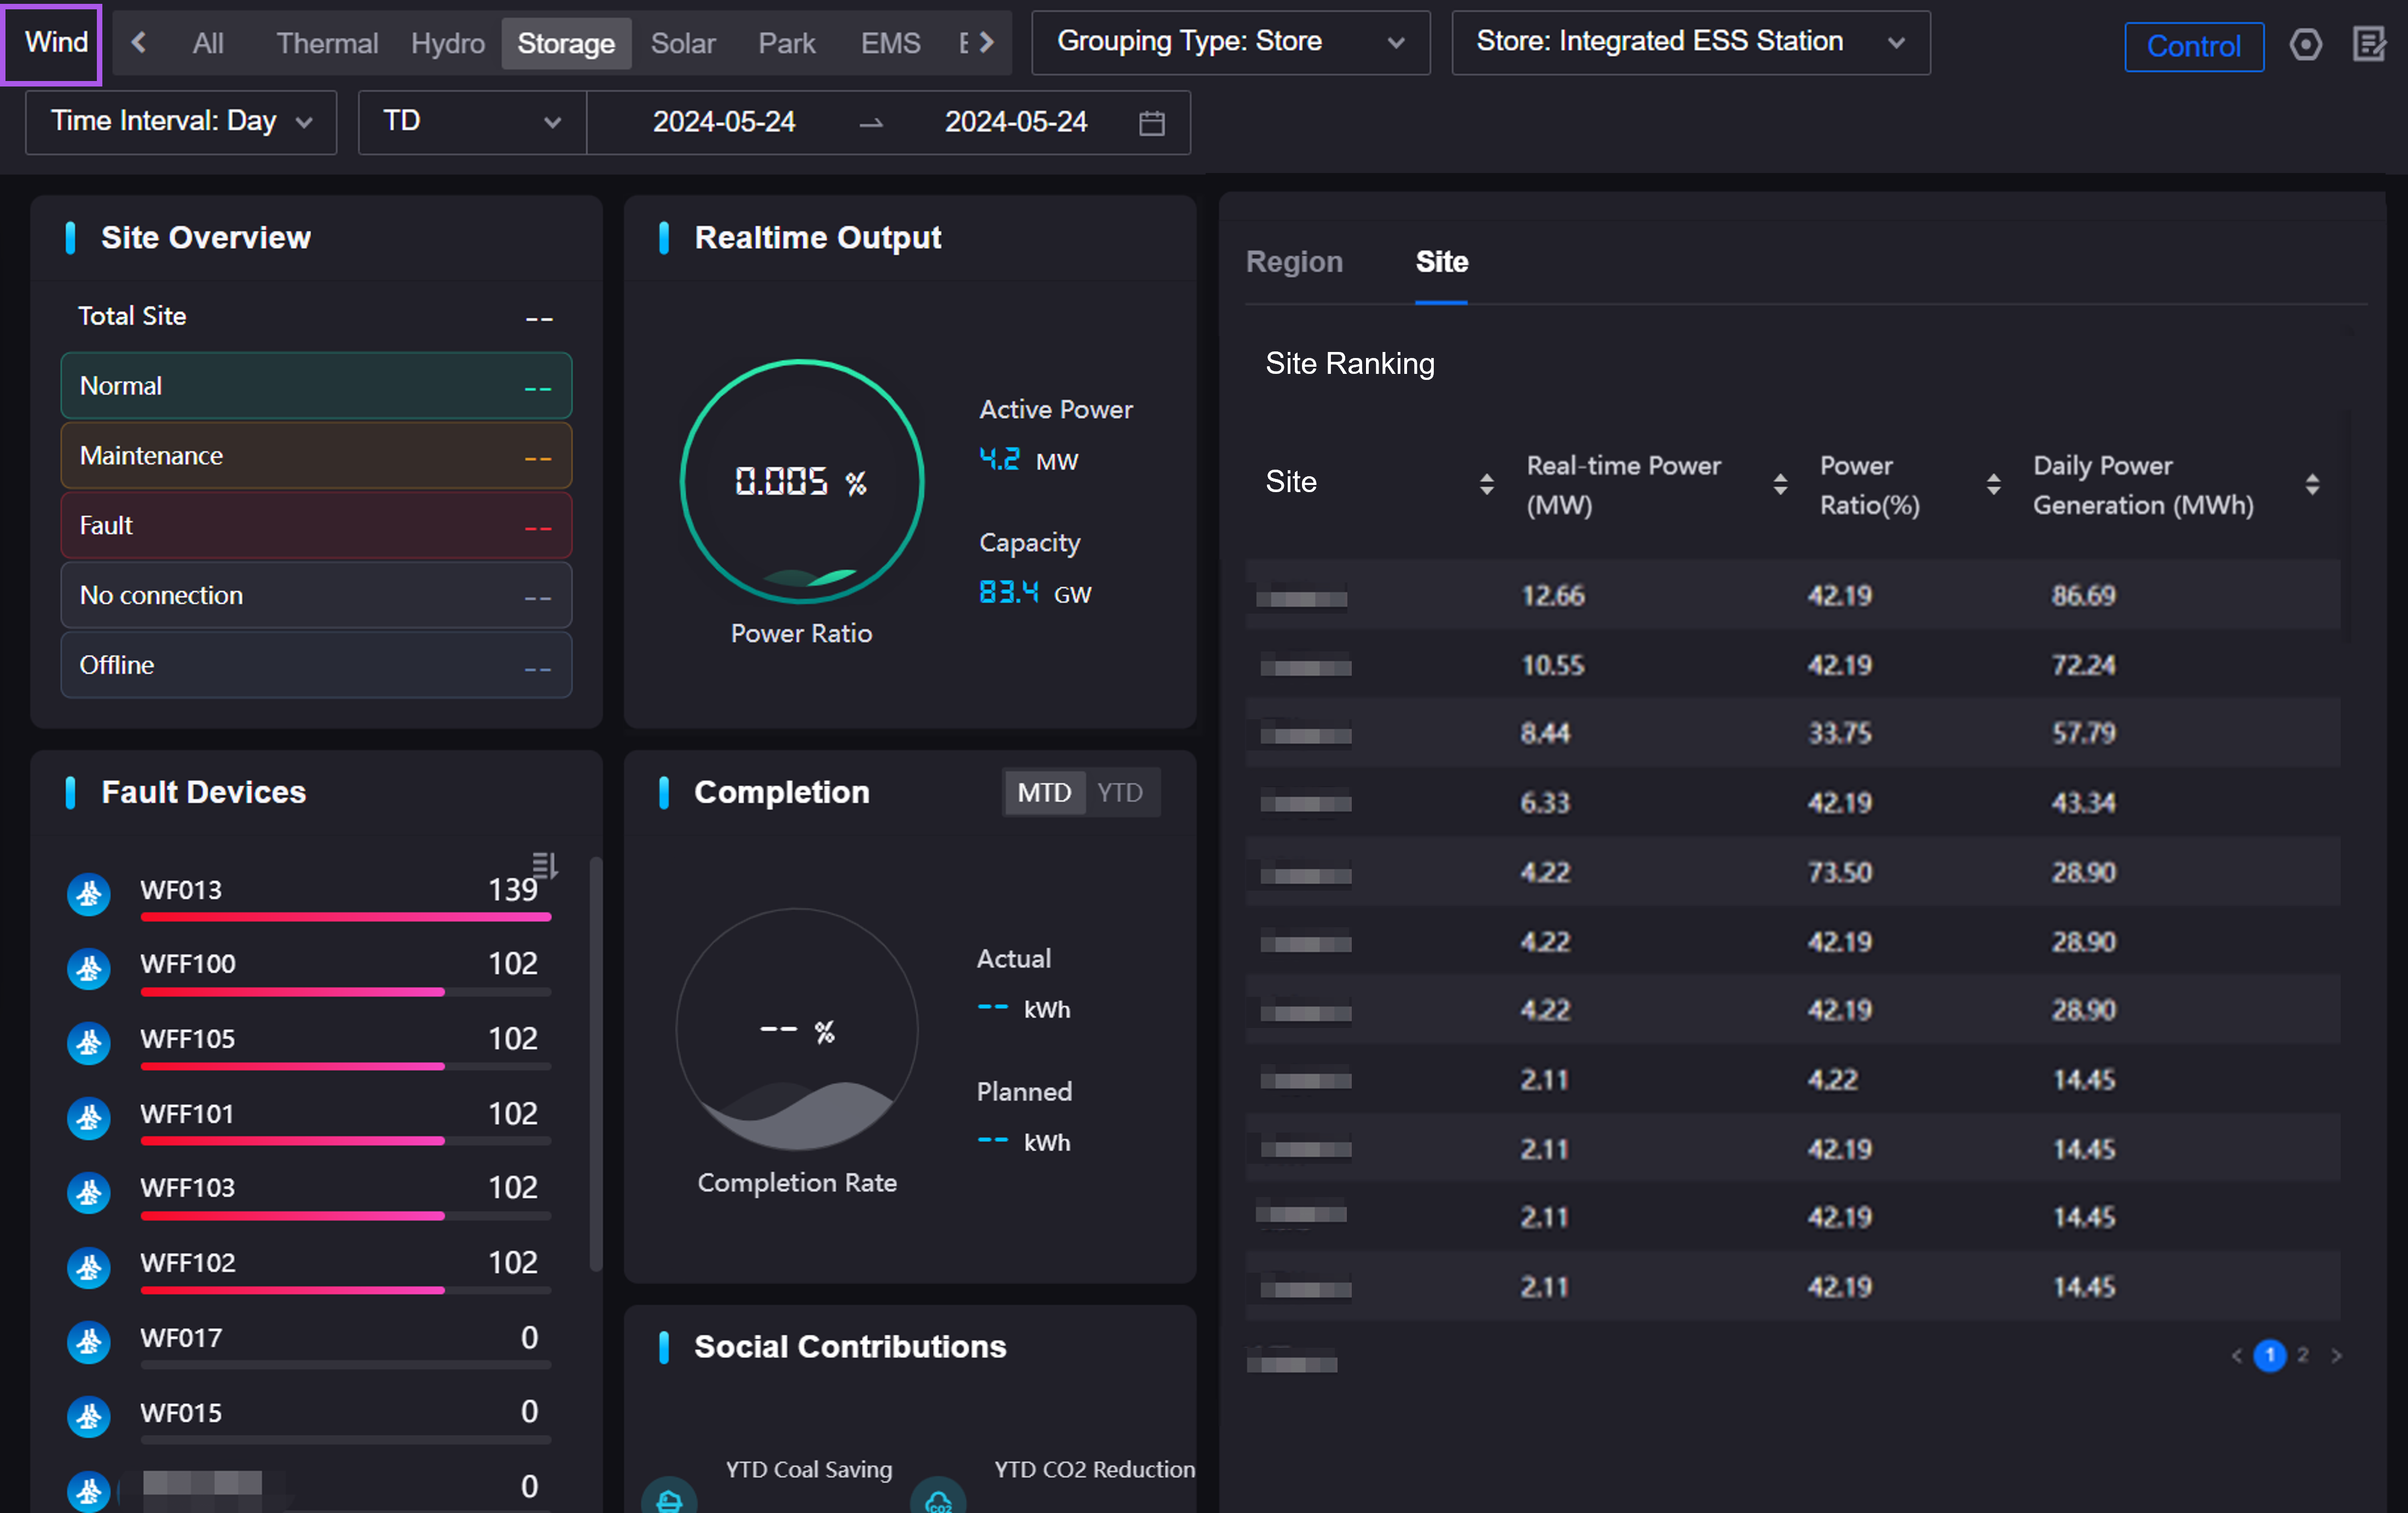Click the settings target icon near Control

pyautogui.click(x=2305, y=44)
